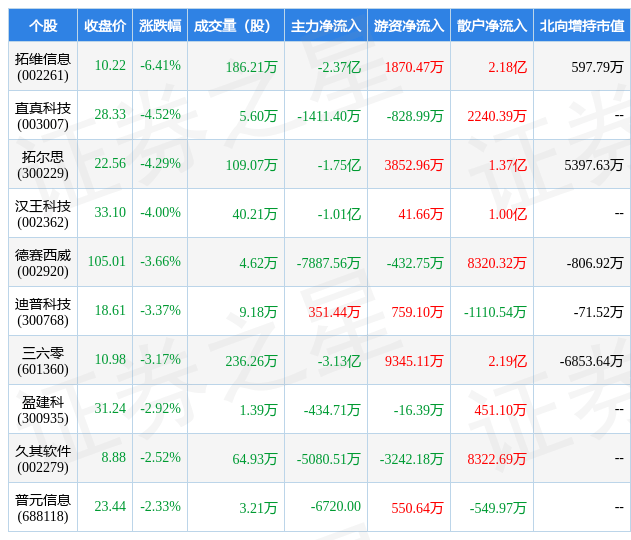Click volume cell 109.07万
The width and height of the screenshot is (631, 540).
pos(252,165)
